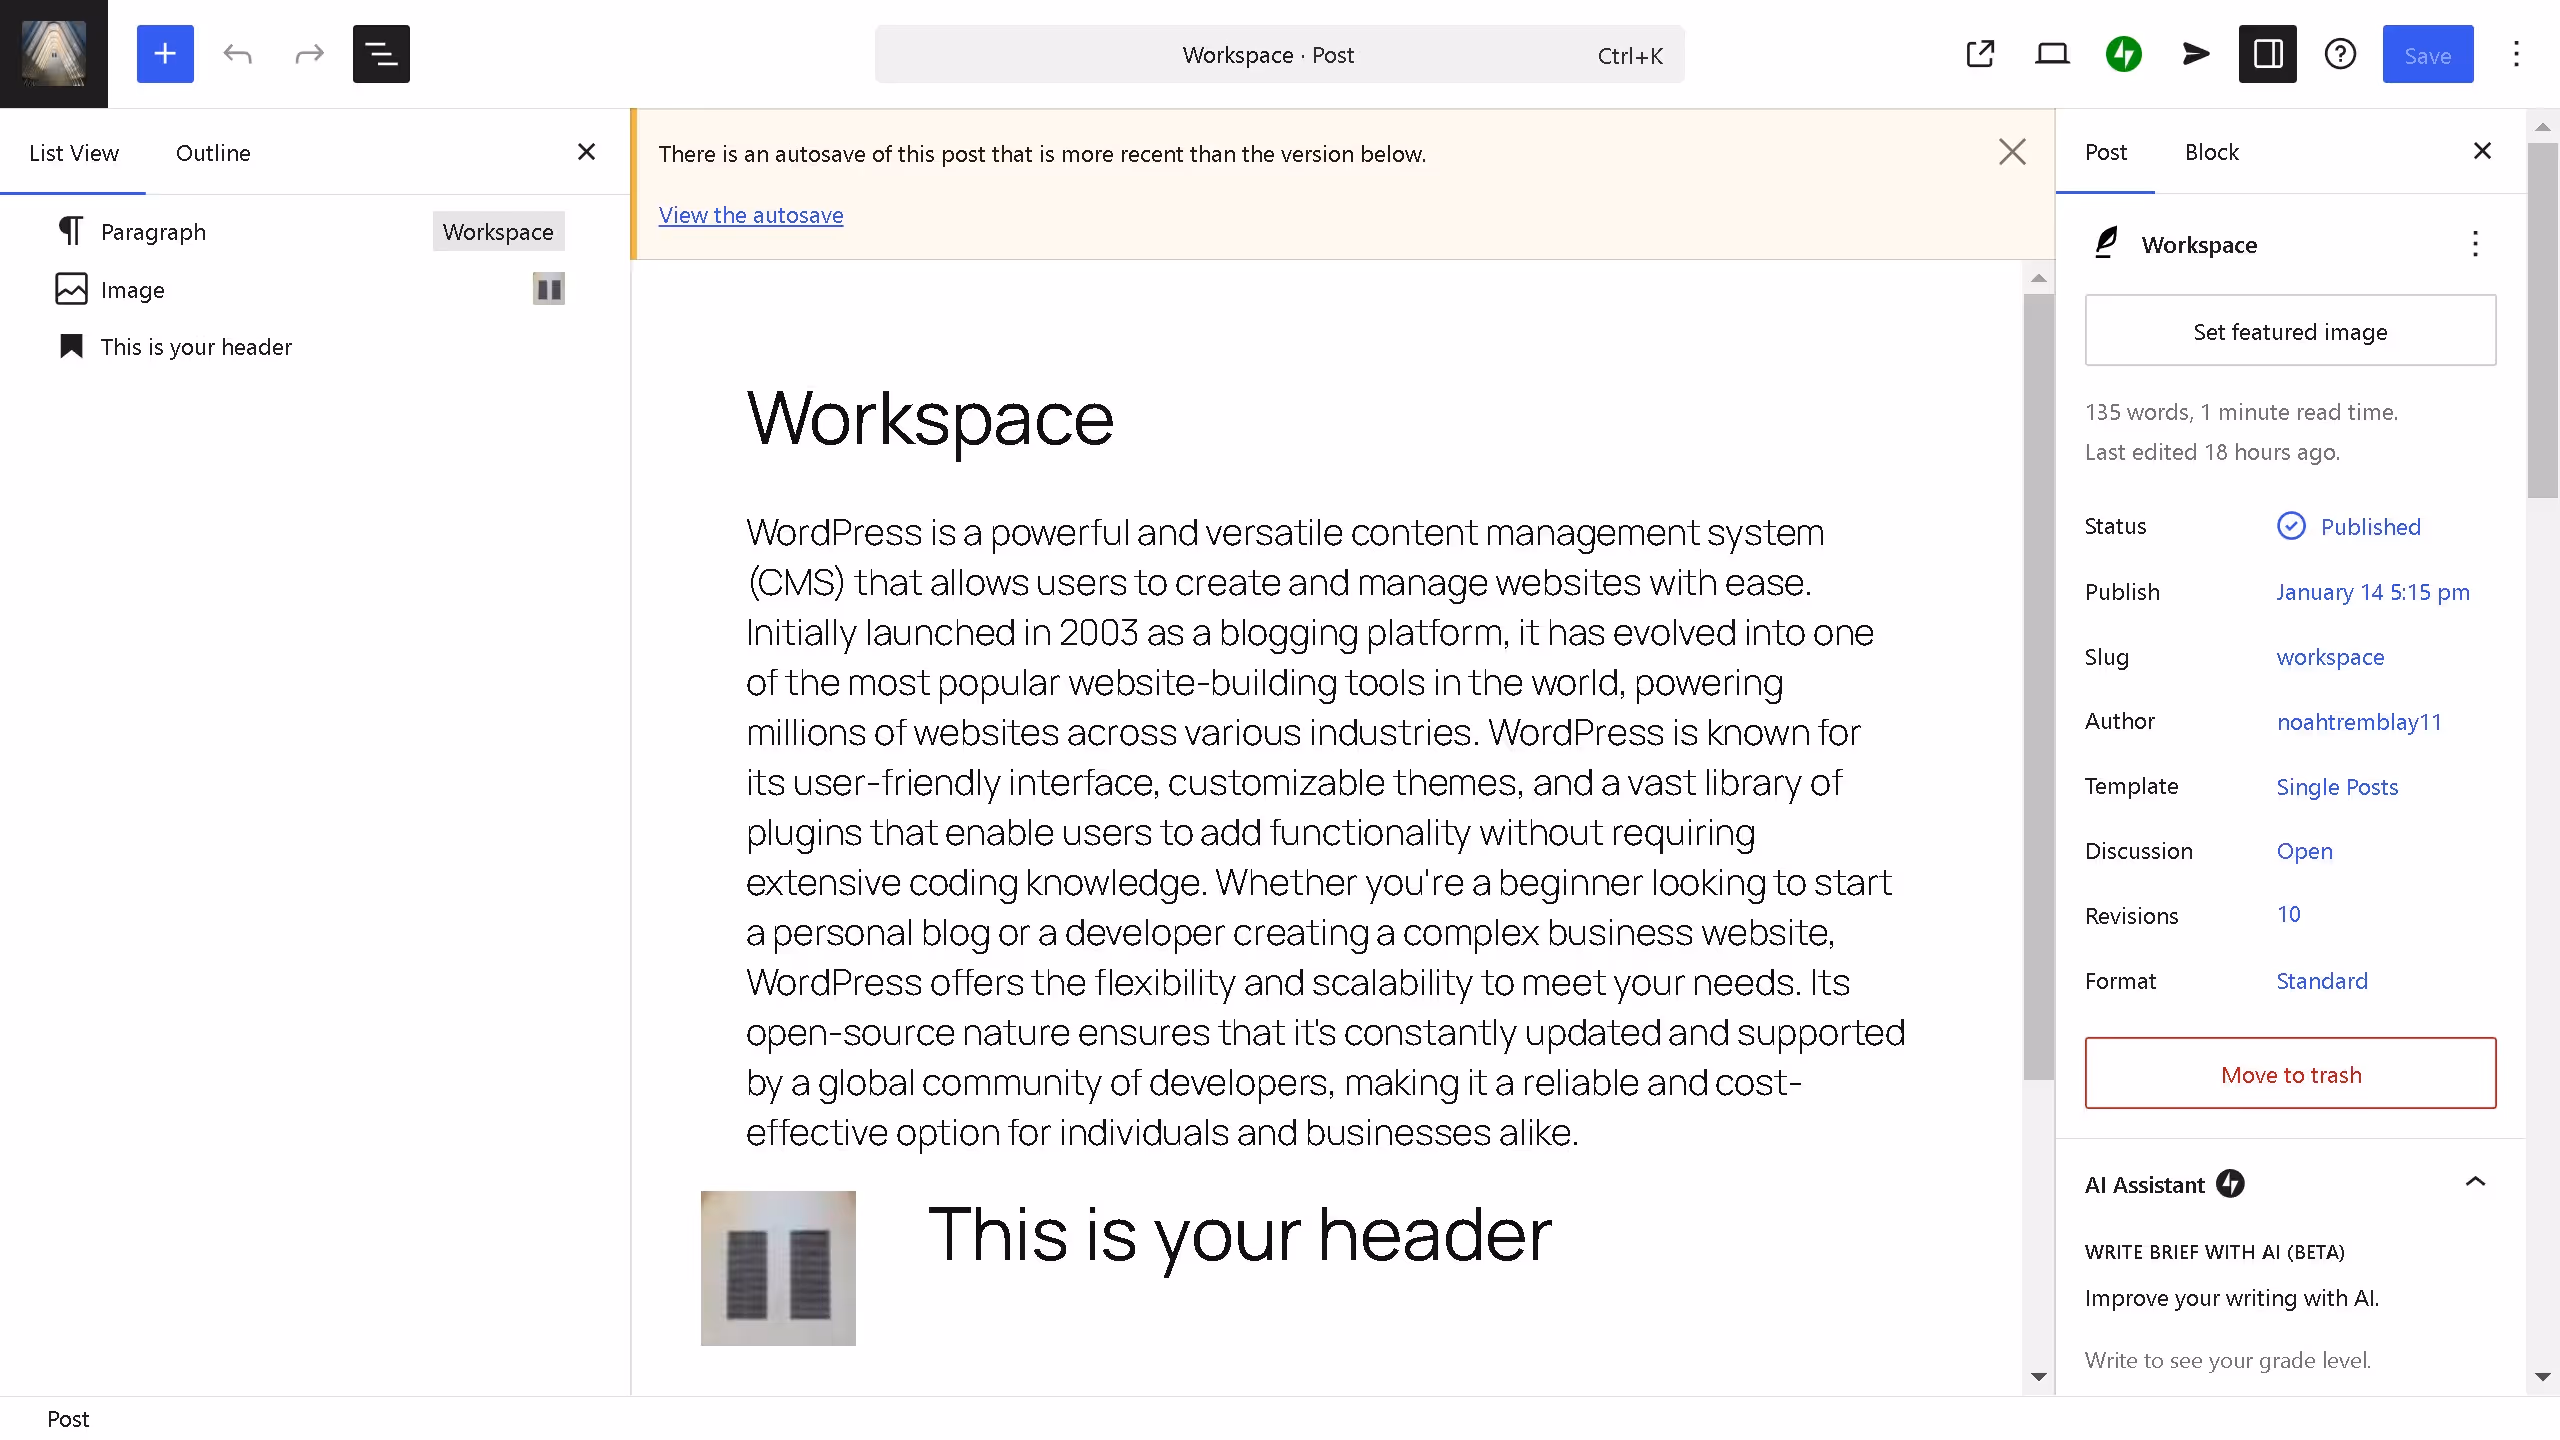
Task: Click the site icon to exit editor
Action: 53,53
